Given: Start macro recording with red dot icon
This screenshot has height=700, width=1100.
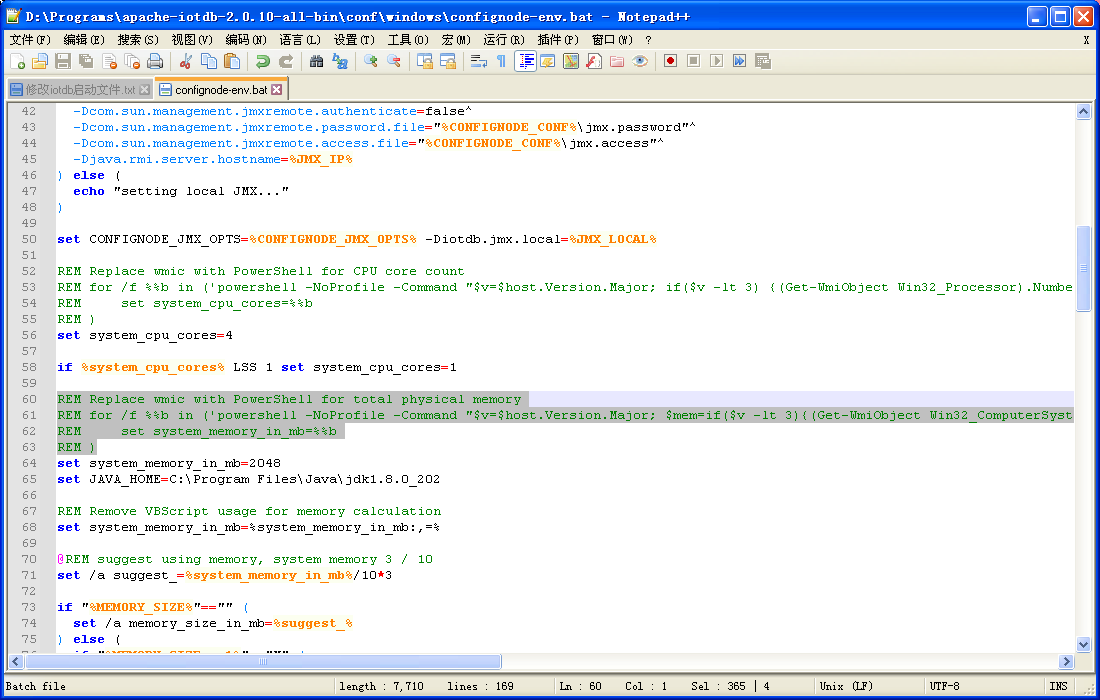Looking at the screenshot, I should 671,62.
